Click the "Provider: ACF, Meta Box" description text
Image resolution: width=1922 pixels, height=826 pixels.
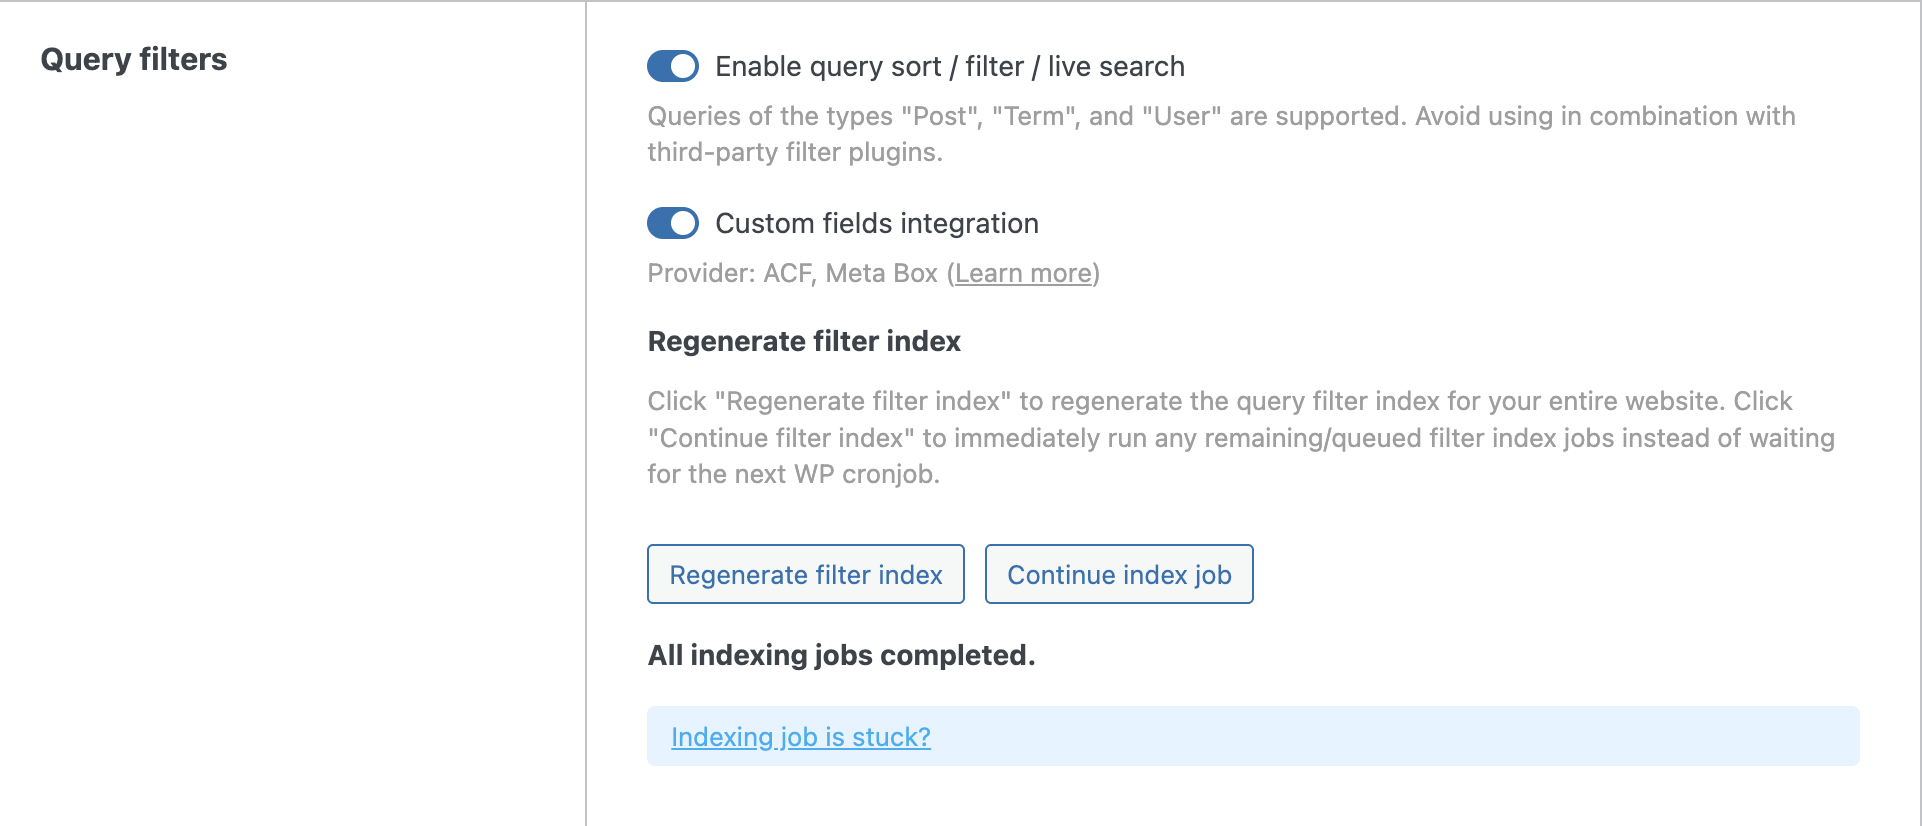coord(792,273)
